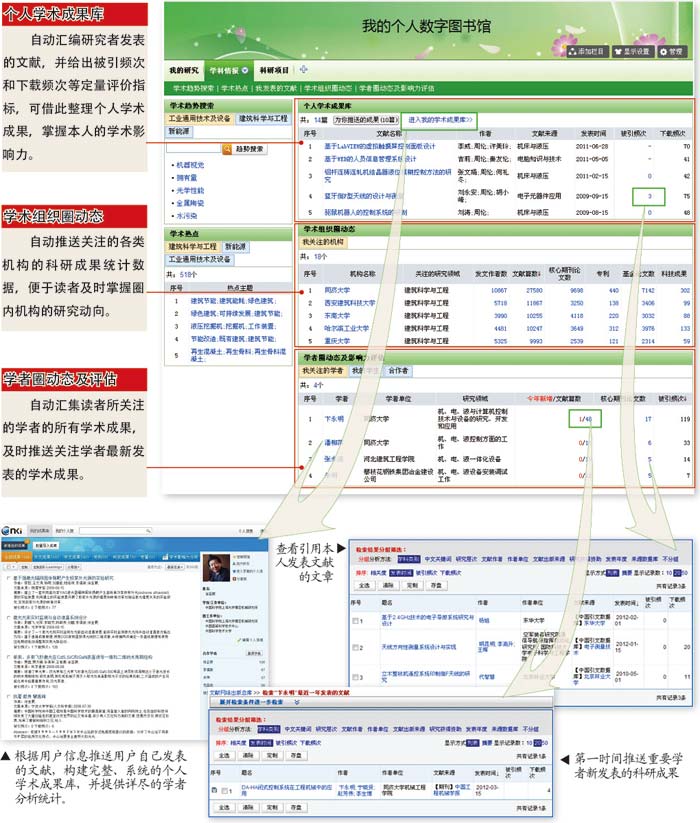Open article 基于LabVIEW的虚拟触摸屏 link
Screen dimensions: 700x823
pyautogui.click(x=379, y=146)
